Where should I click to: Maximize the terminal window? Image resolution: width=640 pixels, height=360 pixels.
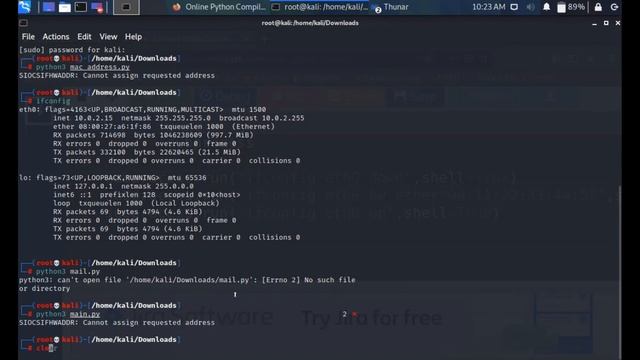606,23
